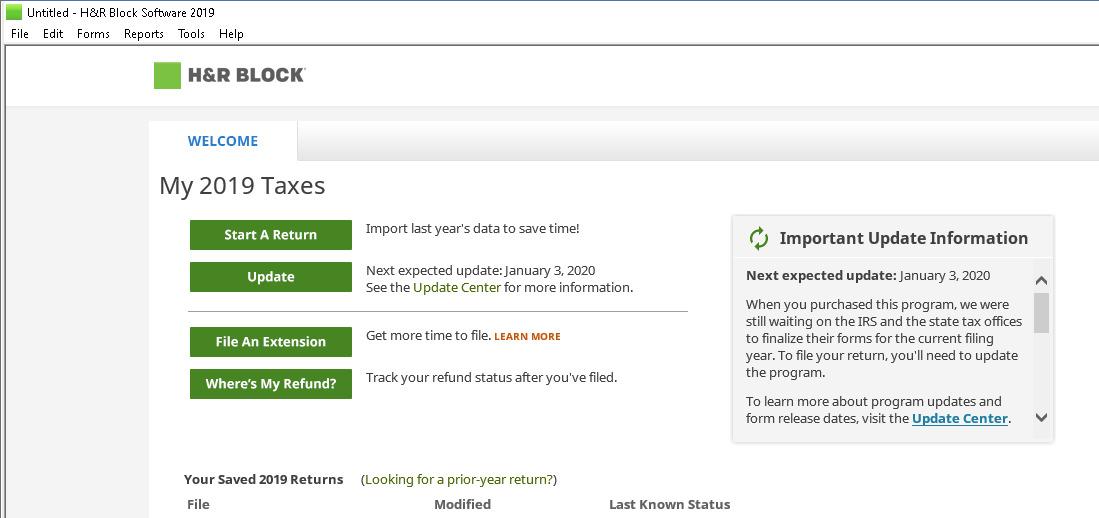1099x518 pixels.
Task: Open Update Center link in update information panel
Action: pyautogui.click(x=960, y=418)
